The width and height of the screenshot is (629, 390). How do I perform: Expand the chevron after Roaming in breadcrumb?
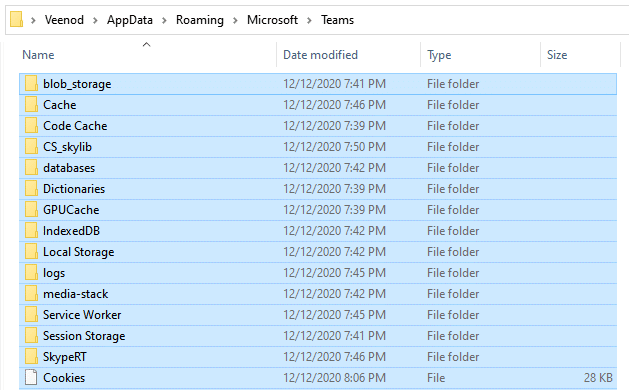pos(235,20)
